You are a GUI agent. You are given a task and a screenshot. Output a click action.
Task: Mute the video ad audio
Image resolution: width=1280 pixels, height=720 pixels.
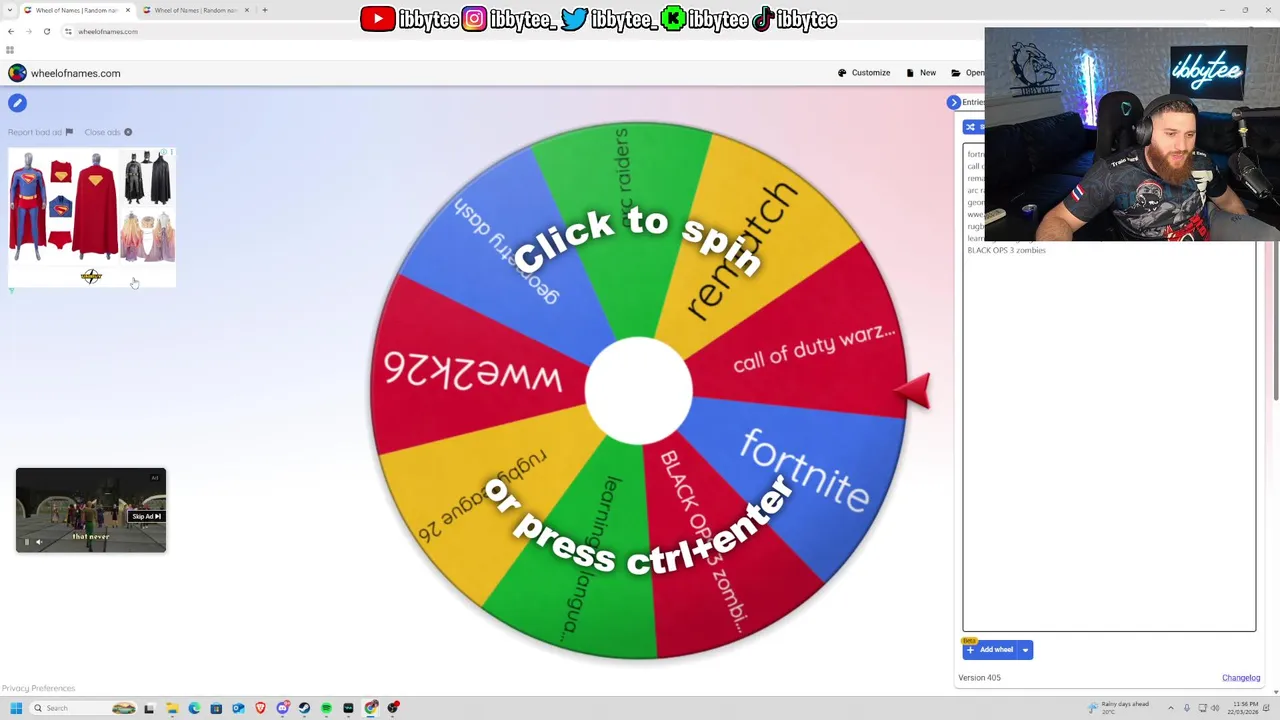39,542
